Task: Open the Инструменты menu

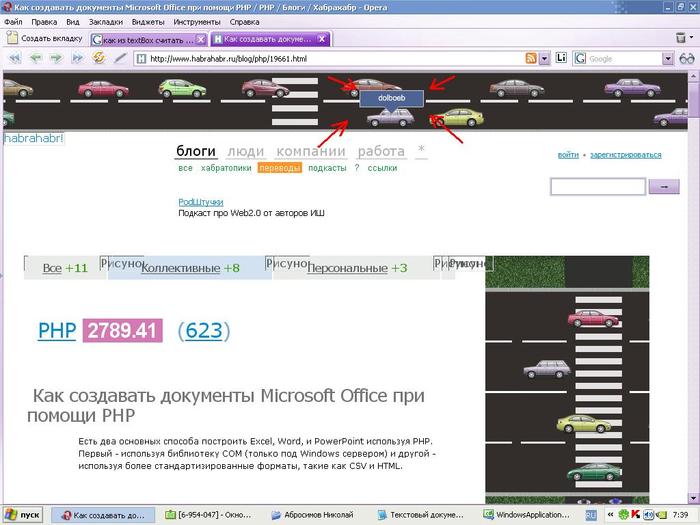Action: pos(197,22)
